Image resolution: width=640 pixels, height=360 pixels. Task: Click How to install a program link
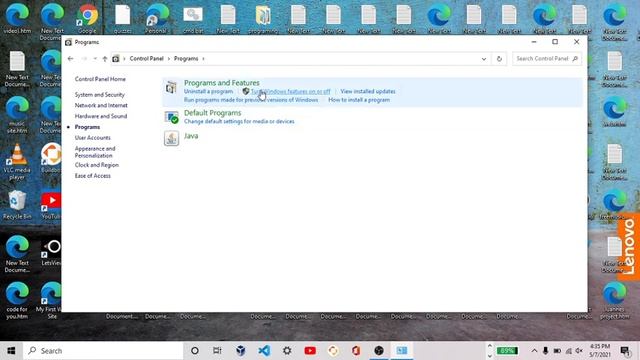[359, 100]
